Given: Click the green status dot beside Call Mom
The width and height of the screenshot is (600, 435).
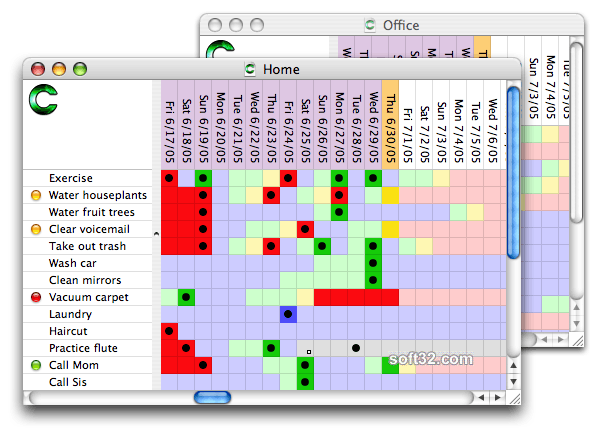Looking at the screenshot, I should (36, 365).
